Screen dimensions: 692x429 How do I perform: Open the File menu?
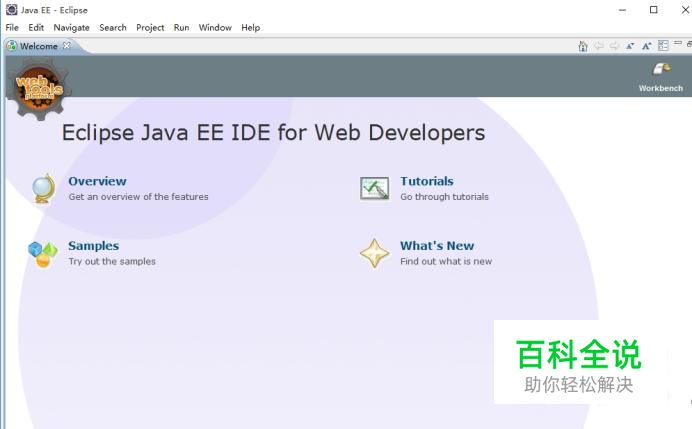tap(12, 27)
